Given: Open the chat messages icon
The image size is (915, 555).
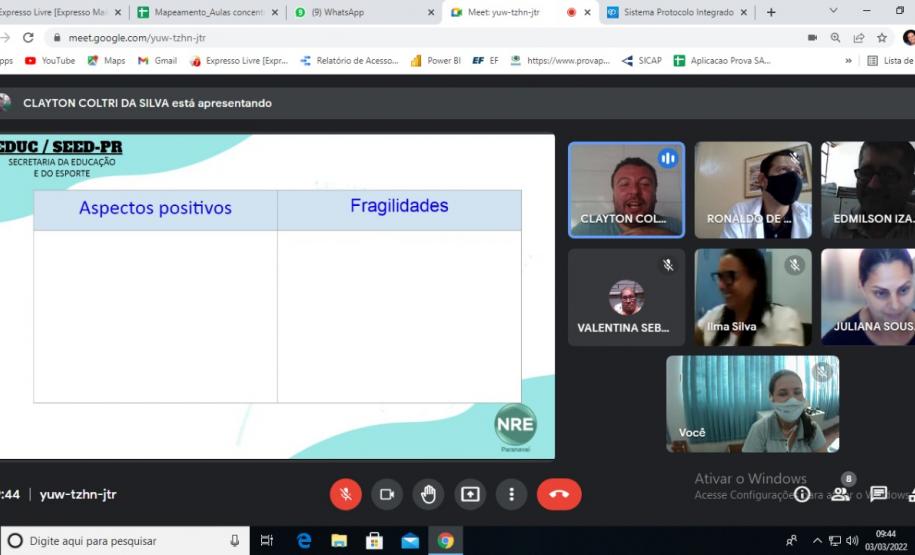Looking at the screenshot, I should [x=878, y=494].
